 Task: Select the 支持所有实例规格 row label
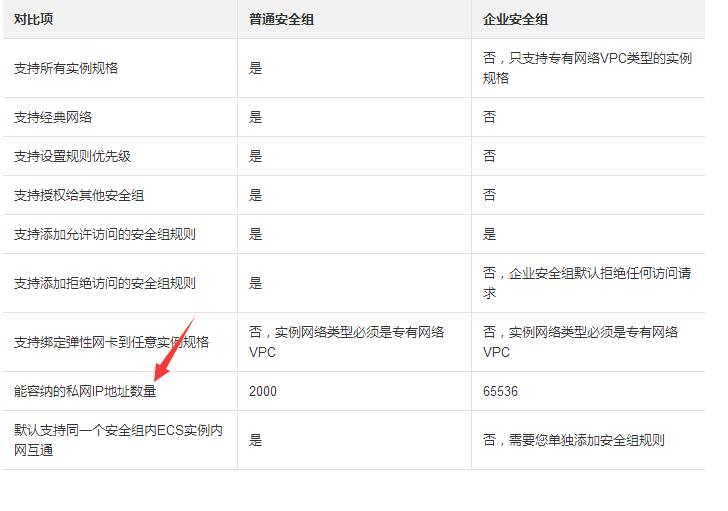tap(66, 68)
